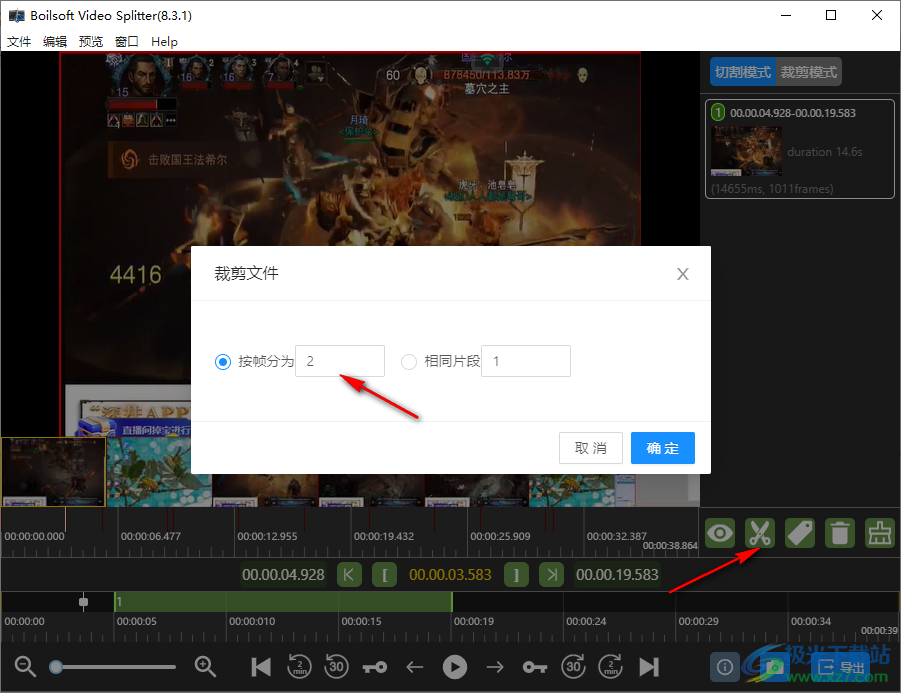Go to segment end marker button
901x693 pixels.
(x=552, y=575)
